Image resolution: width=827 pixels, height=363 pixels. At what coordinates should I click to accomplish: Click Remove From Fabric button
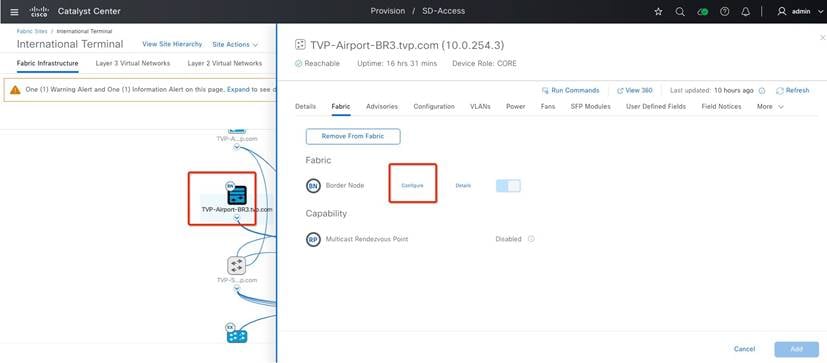click(353, 136)
